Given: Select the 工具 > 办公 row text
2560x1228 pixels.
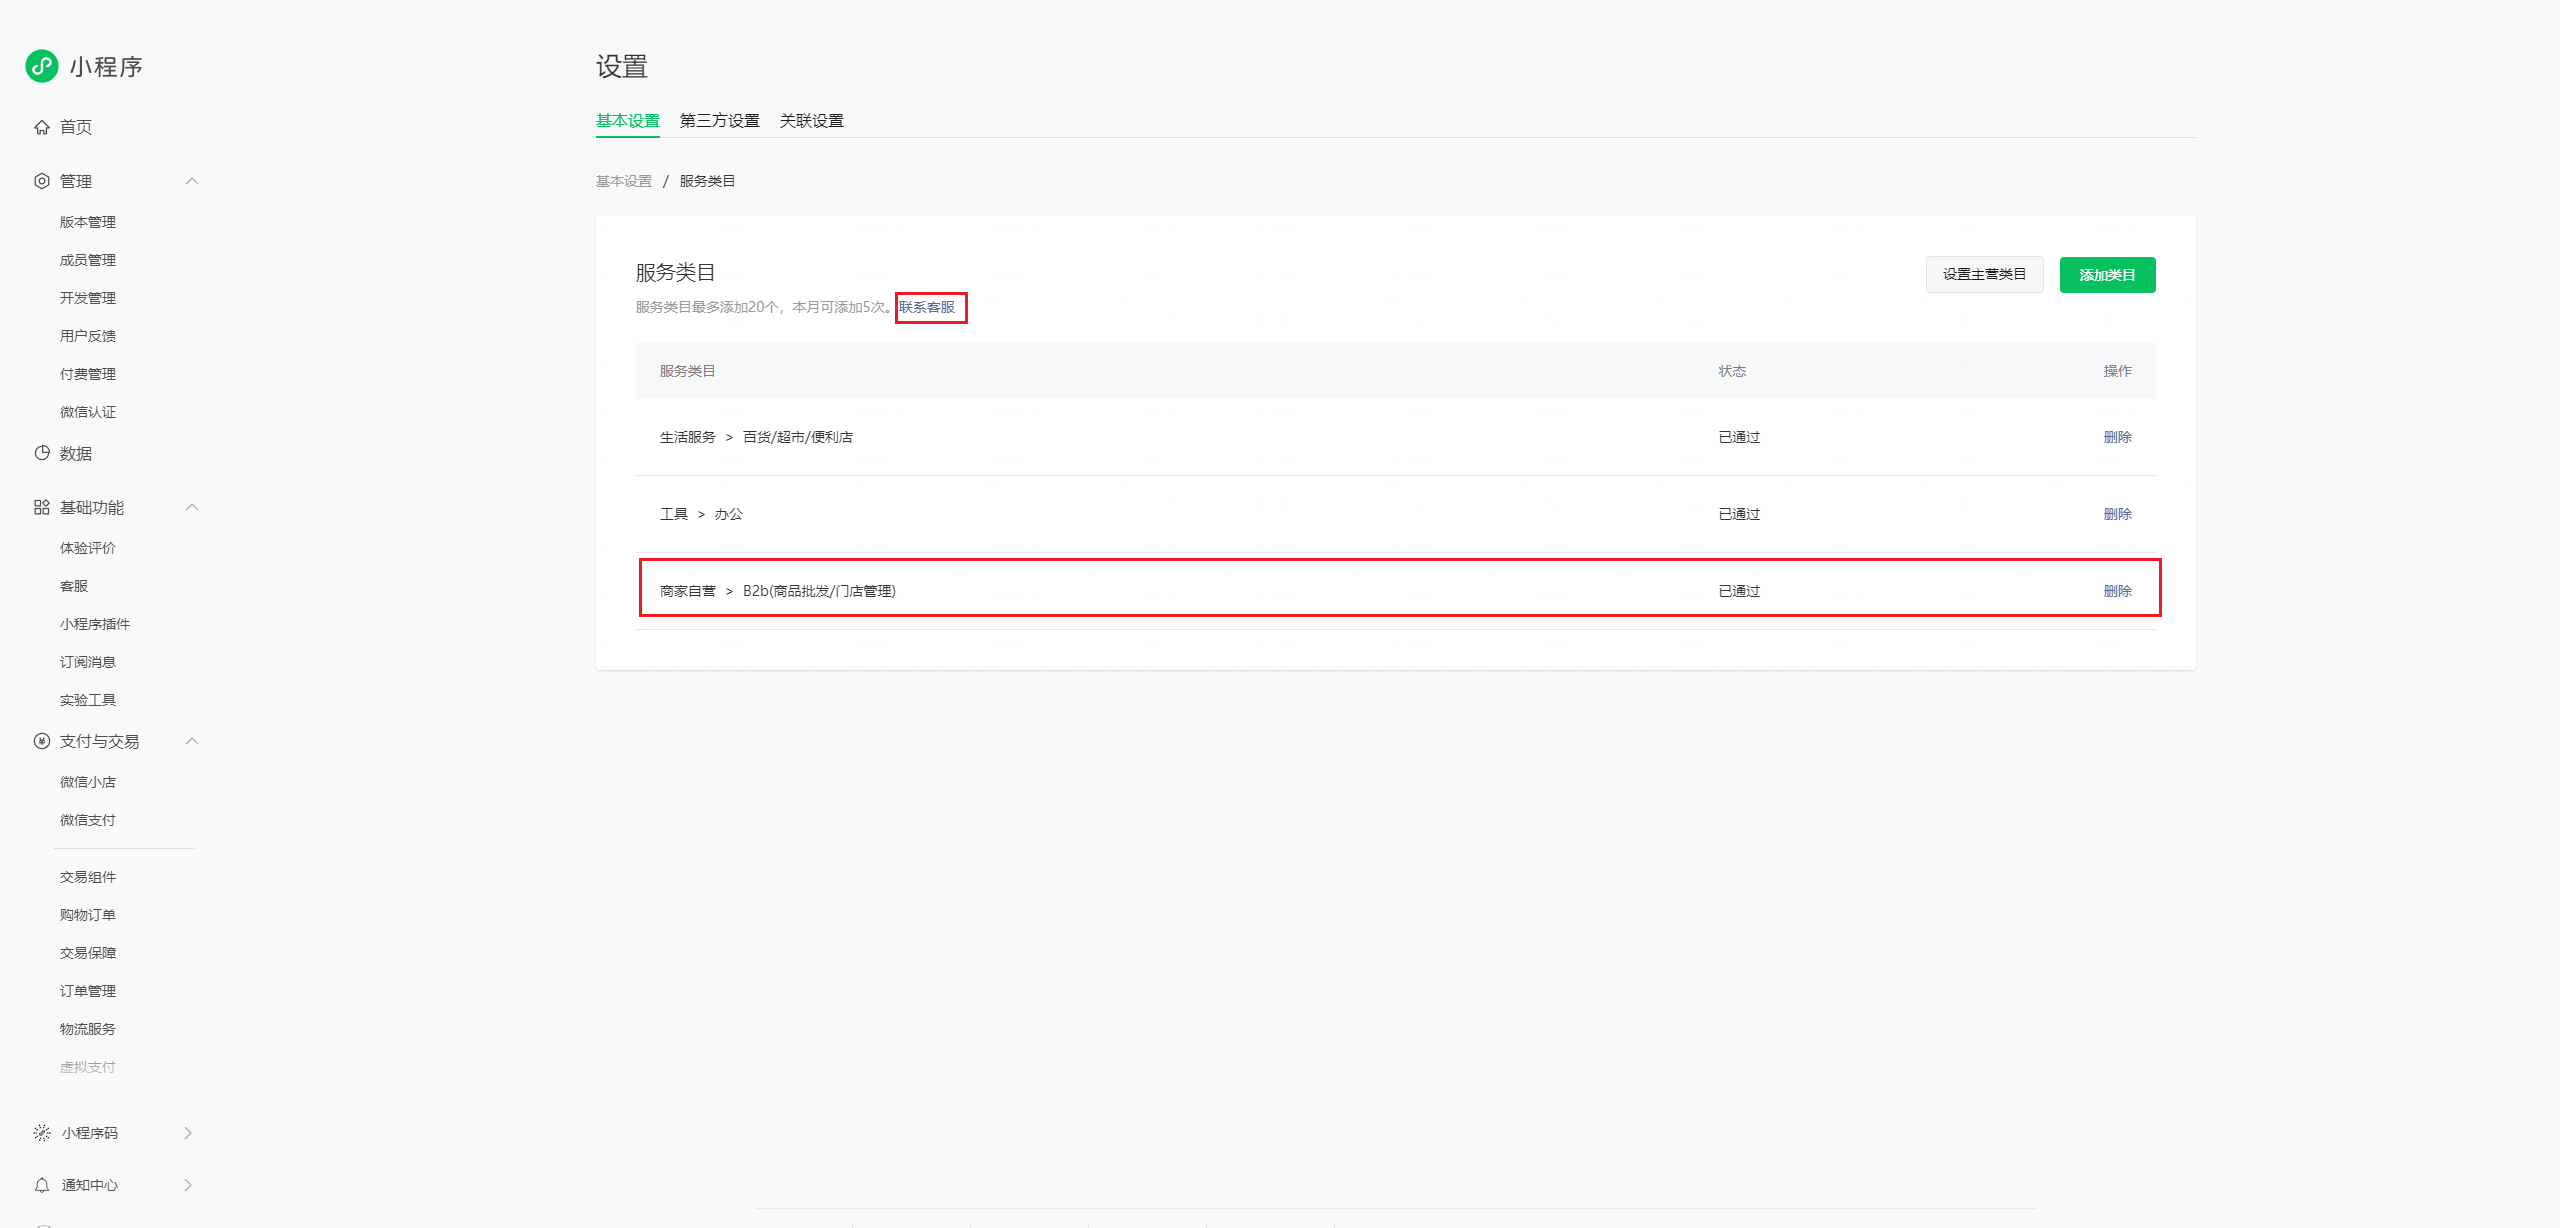Looking at the screenshot, I should point(701,514).
